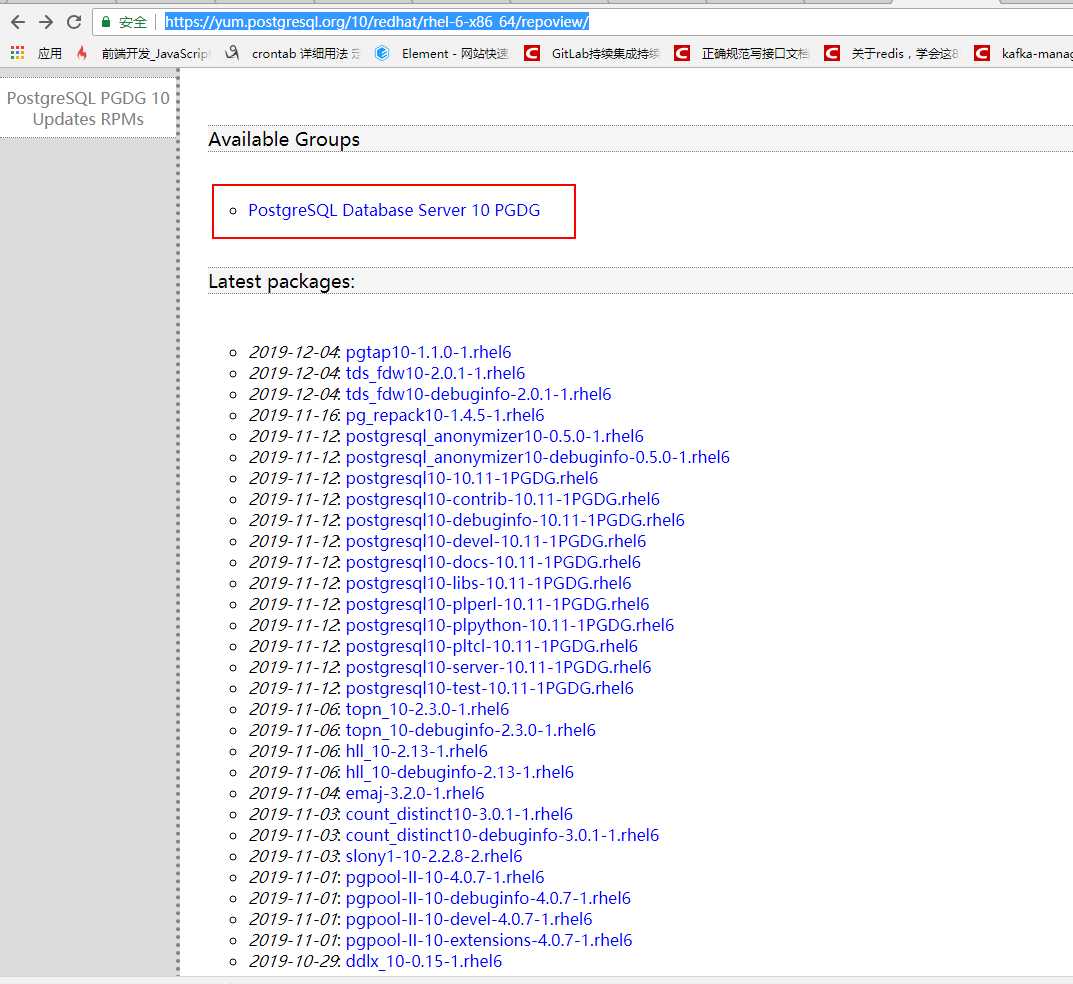Open the Element - 网站快速 bookmark
This screenshot has width=1073, height=984.
[455, 53]
